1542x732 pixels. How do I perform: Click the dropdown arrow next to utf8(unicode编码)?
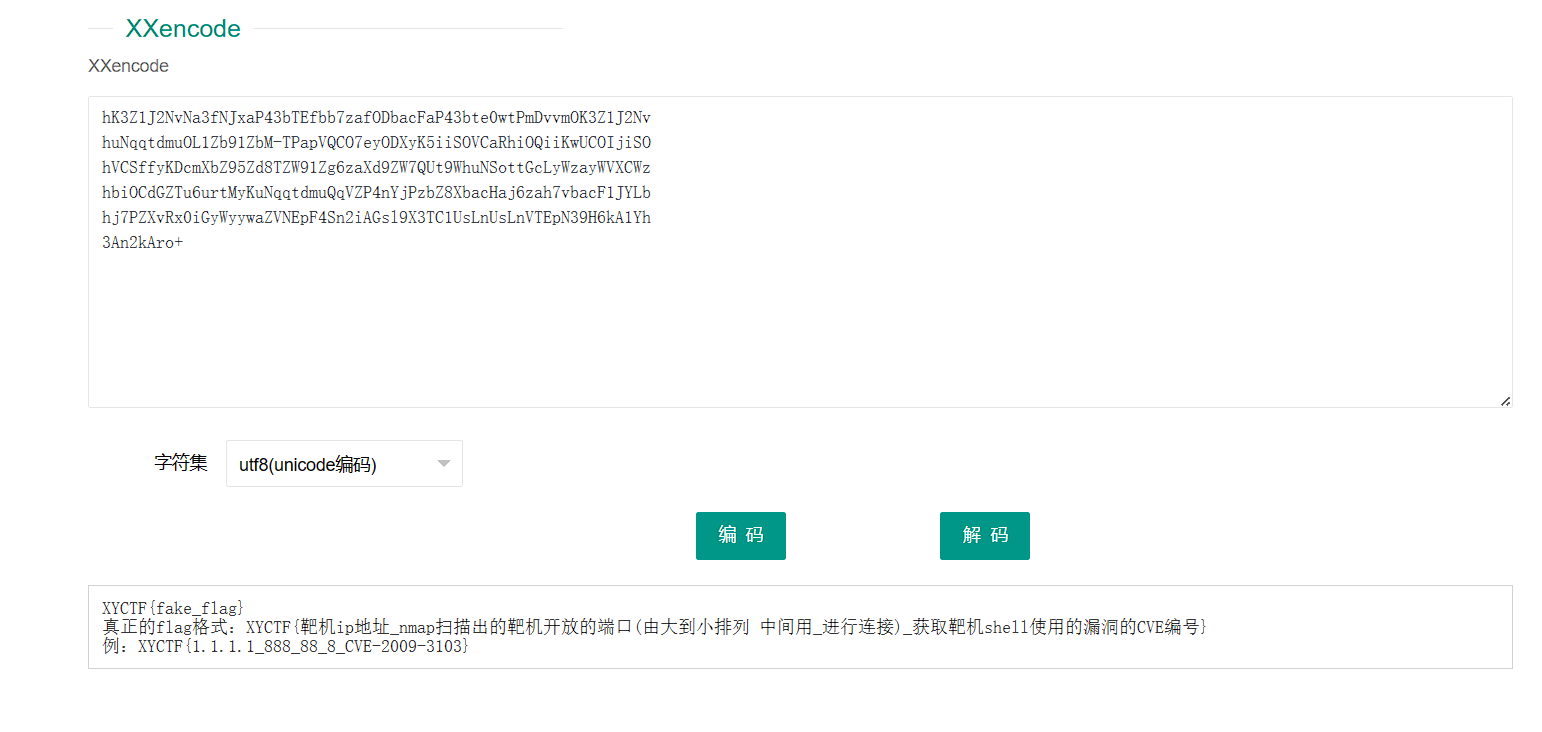[444, 463]
